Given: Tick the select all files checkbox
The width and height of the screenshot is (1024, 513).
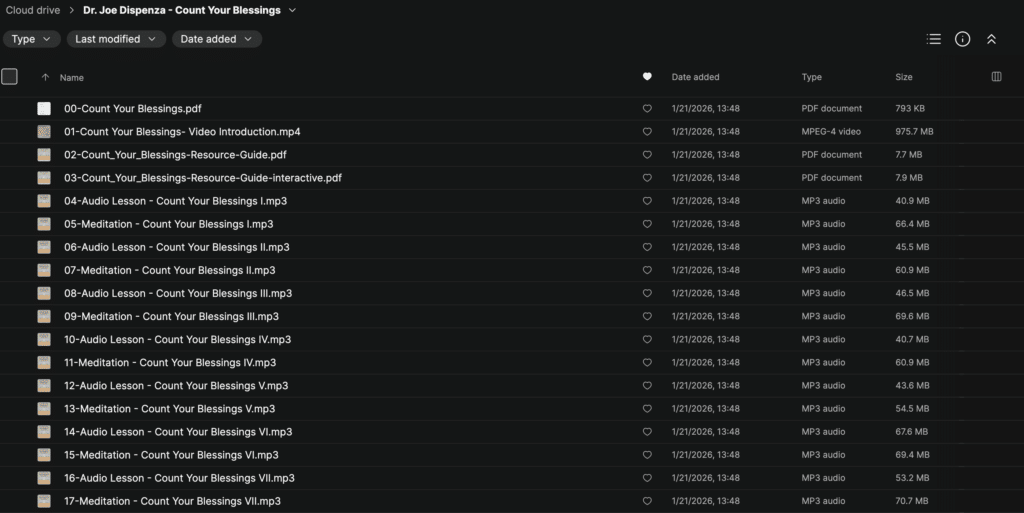Looking at the screenshot, I should [x=10, y=76].
